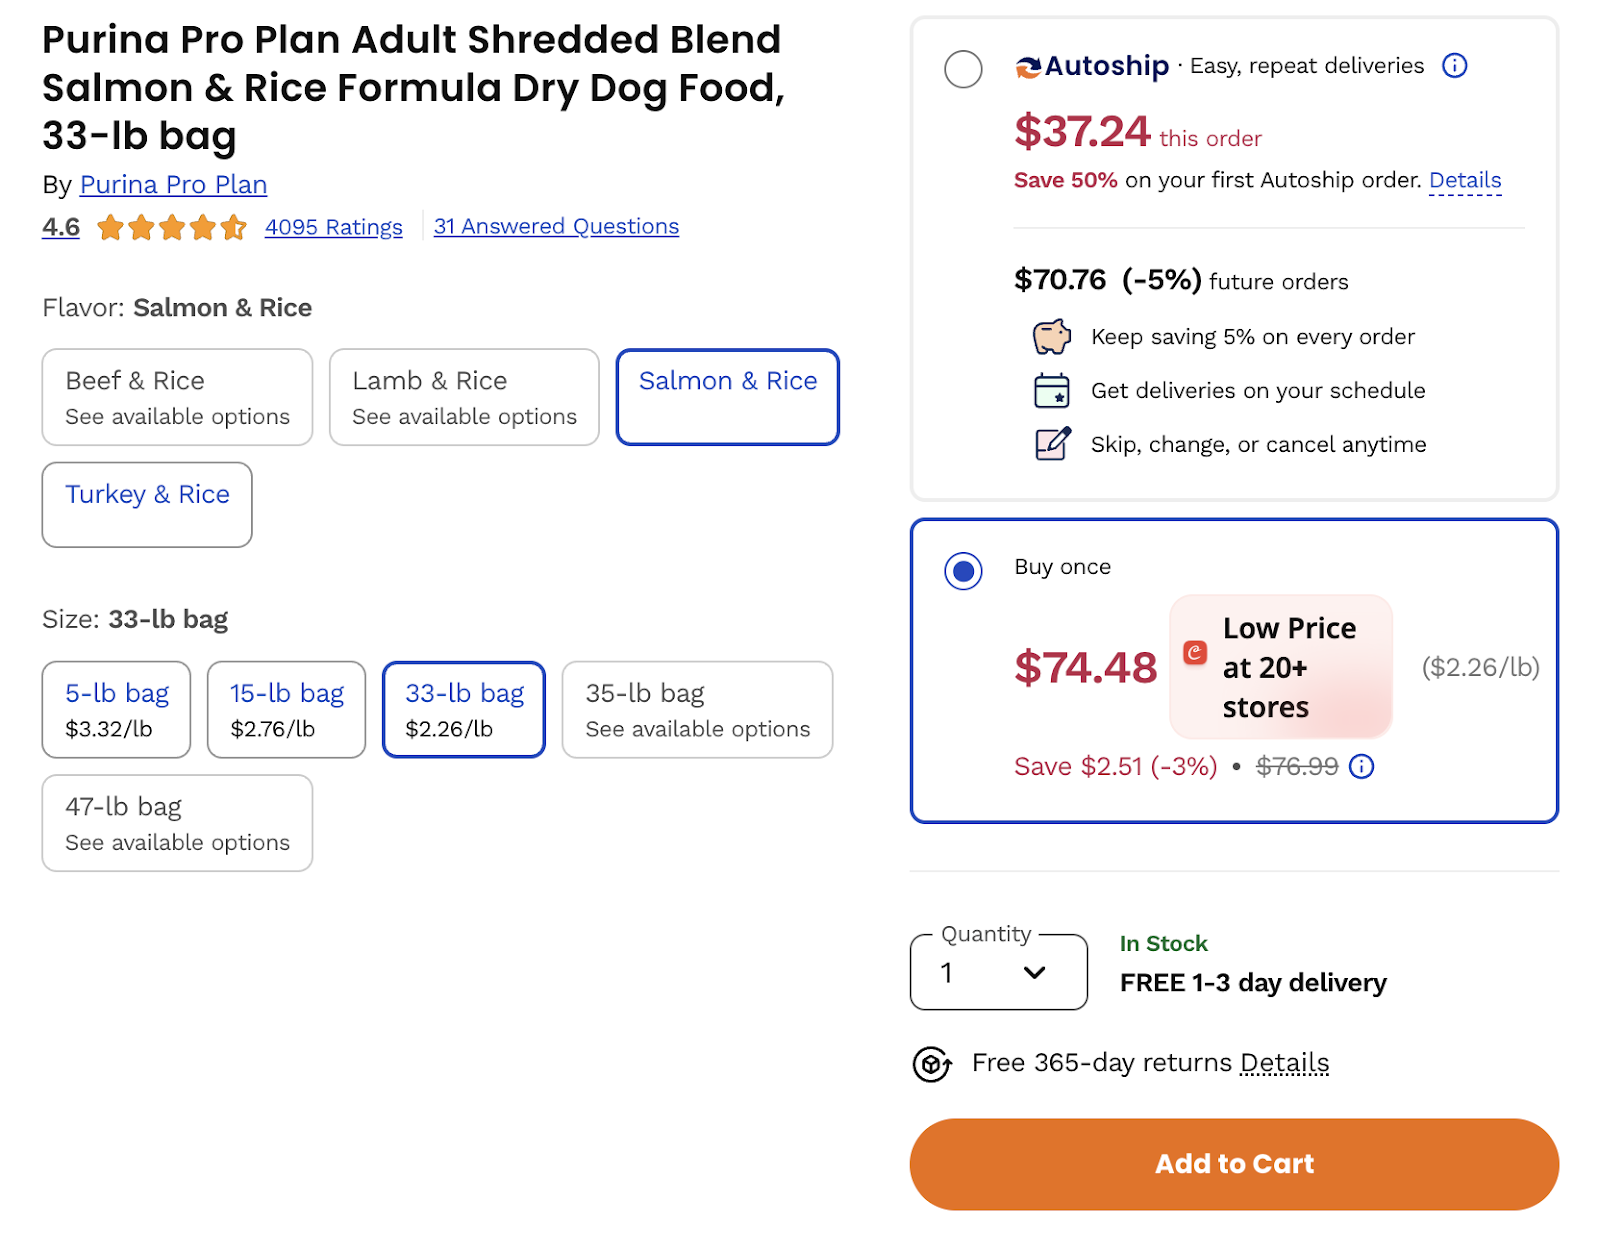Select the 15-lb bag size
This screenshot has height=1252, width=1600.
click(x=286, y=709)
